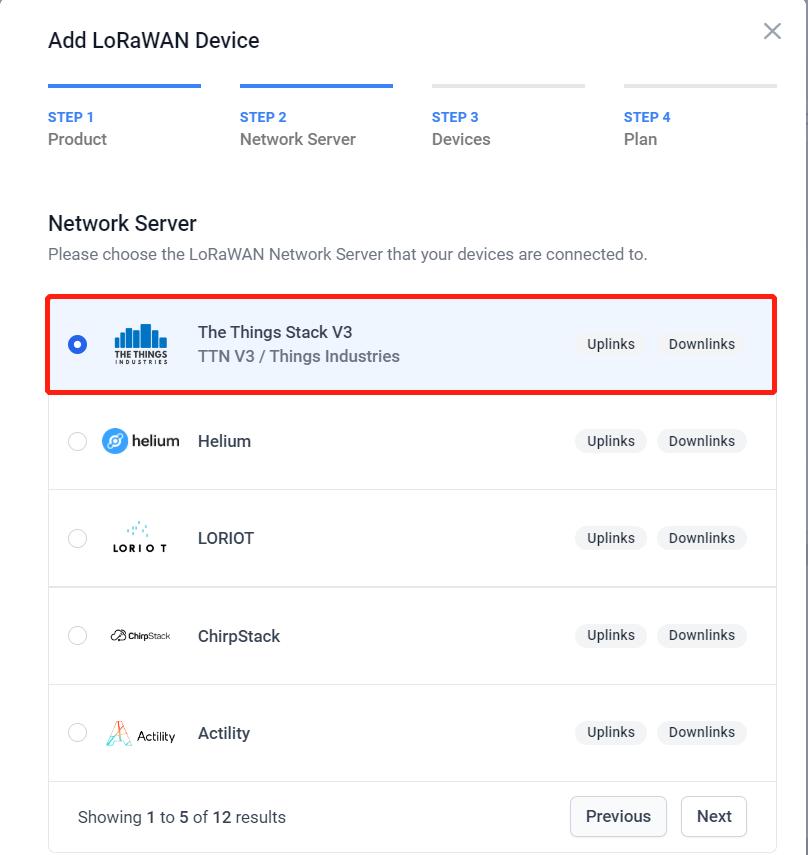Image resolution: width=808 pixels, height=855 pixels.
Task: Close the Add LoRaWAN Device dialog
Action: 772,31
